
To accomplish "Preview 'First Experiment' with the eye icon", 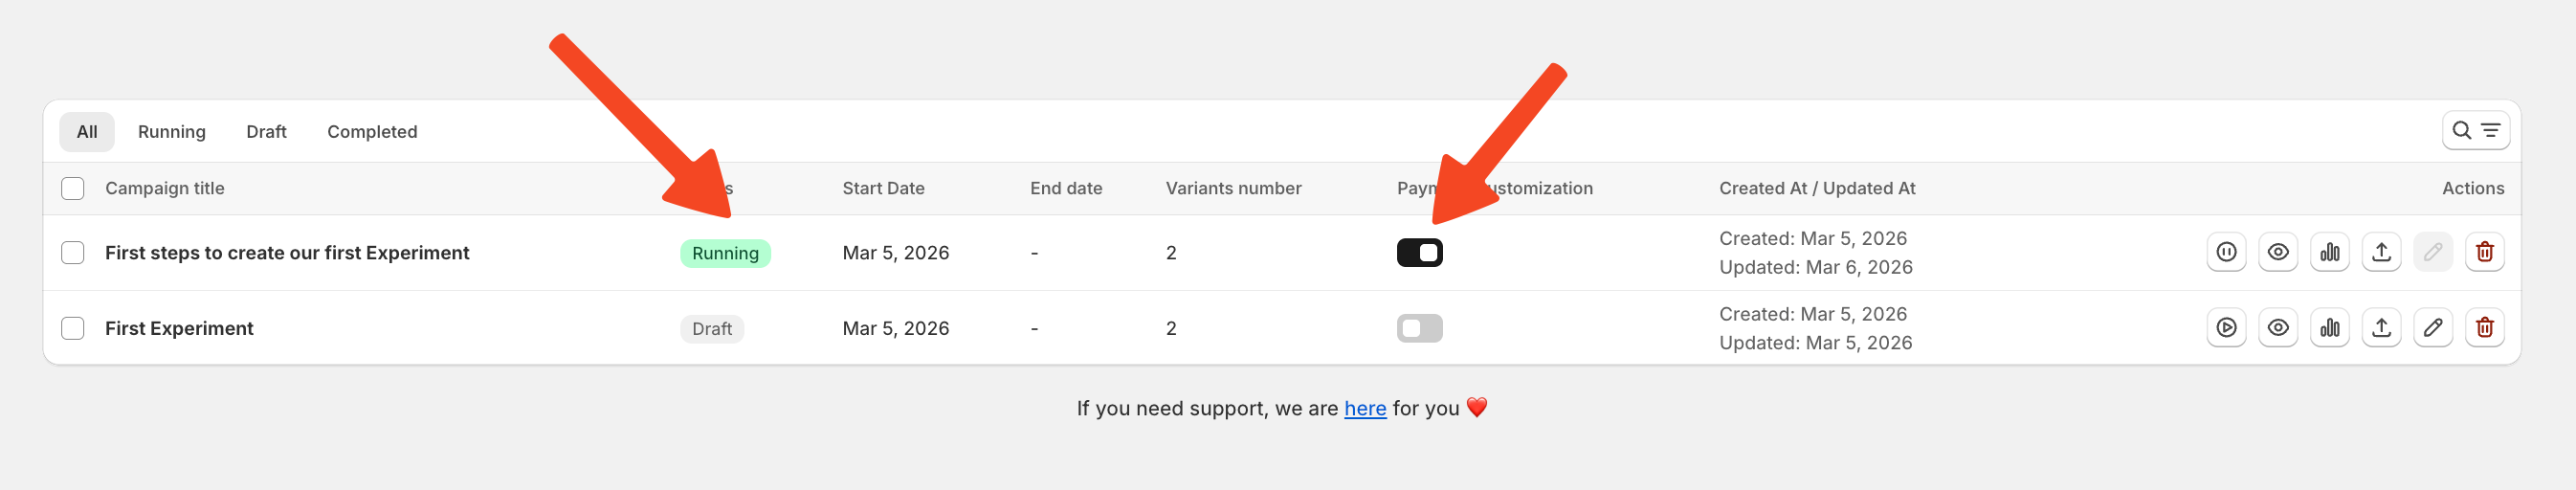I will coord(2278,327).
